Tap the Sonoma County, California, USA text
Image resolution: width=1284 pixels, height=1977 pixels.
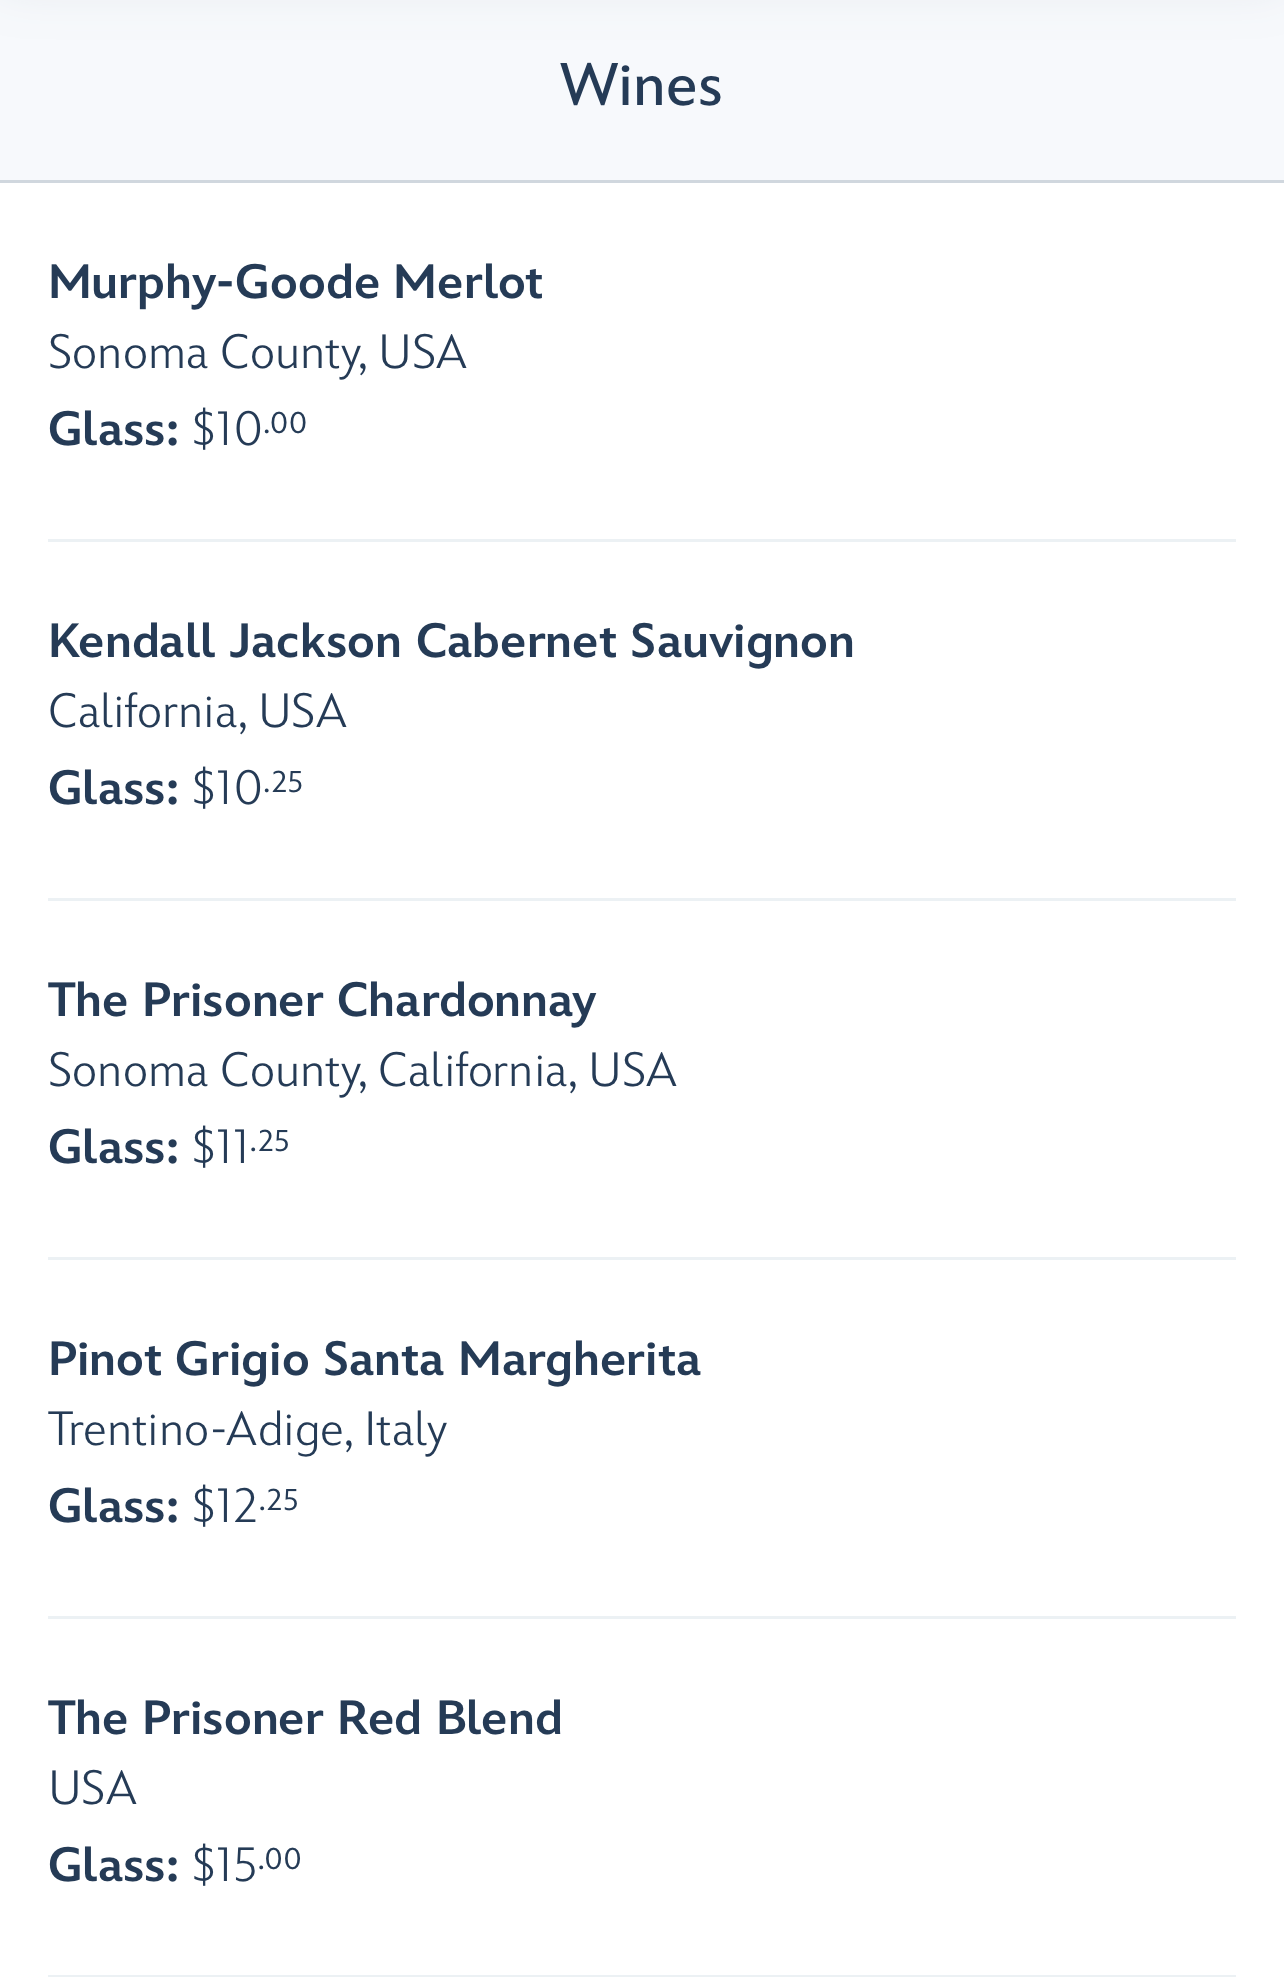point(362,1072)
